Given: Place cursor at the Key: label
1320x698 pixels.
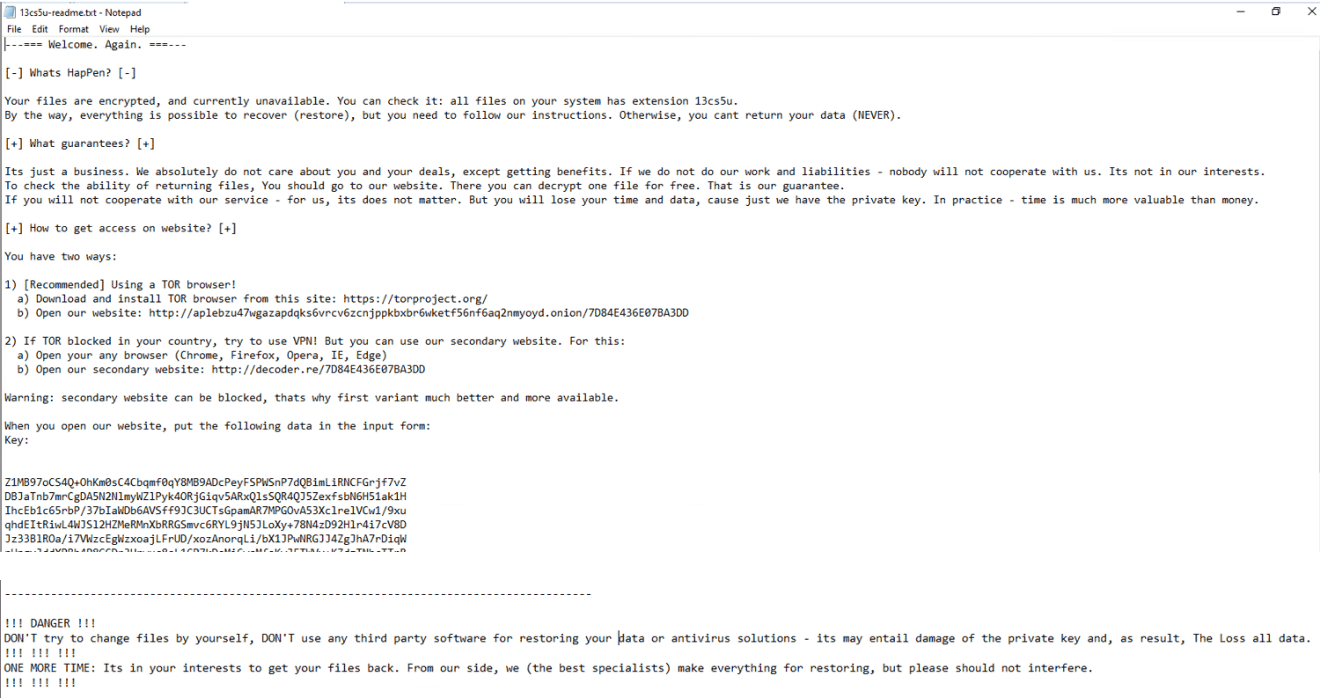Looking at the screenshot, I should pos(17,440).
